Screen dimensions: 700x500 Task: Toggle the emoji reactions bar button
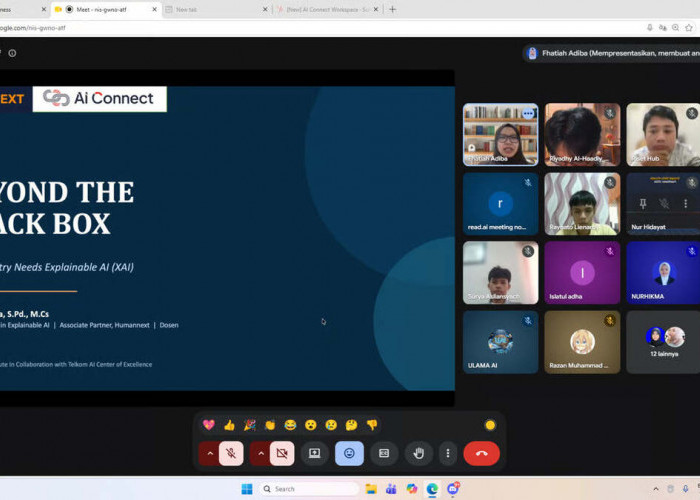coord(349,454)
